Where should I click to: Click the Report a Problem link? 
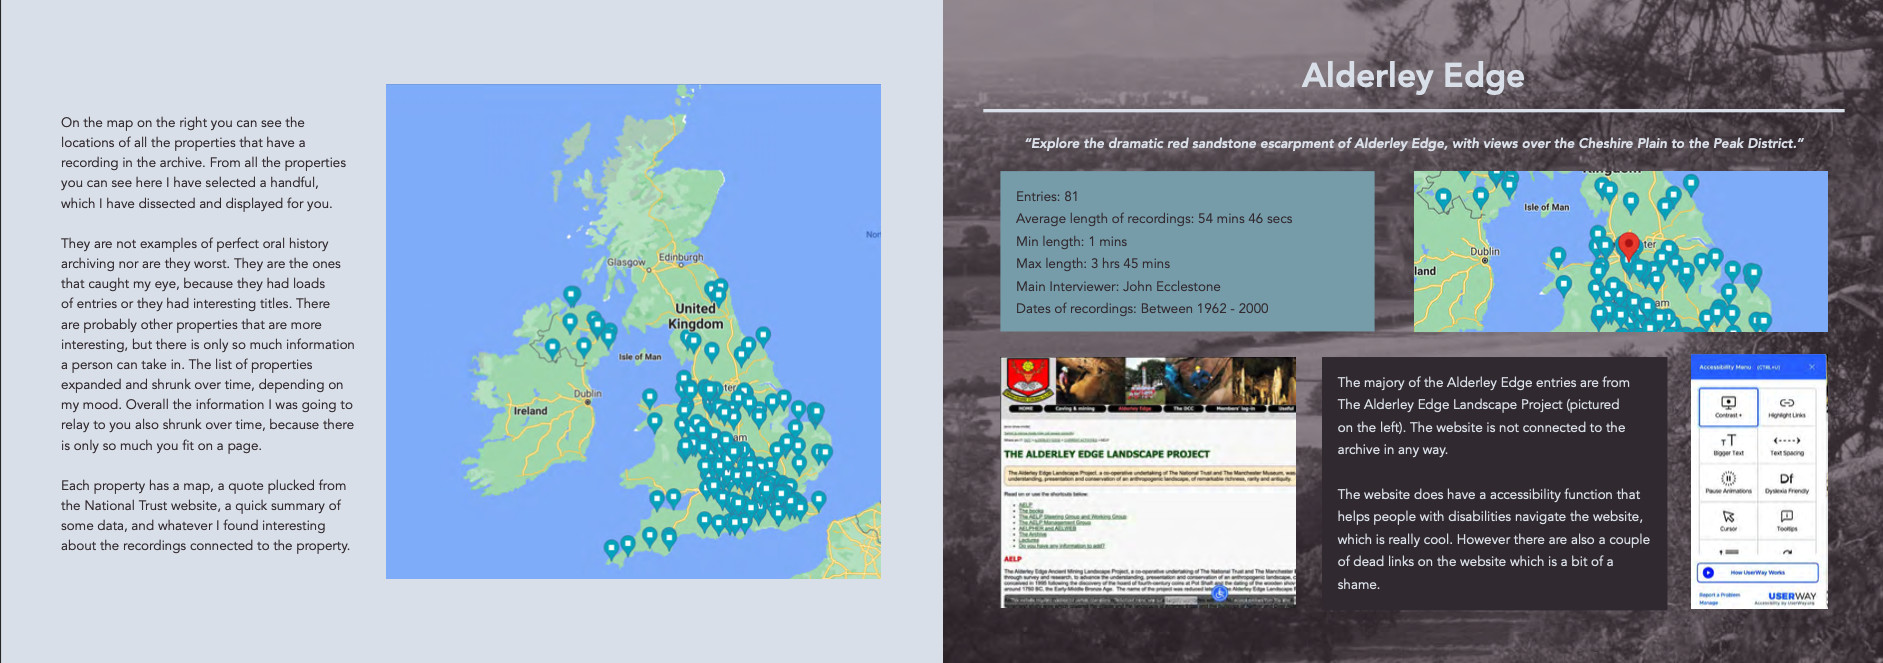1719,595
